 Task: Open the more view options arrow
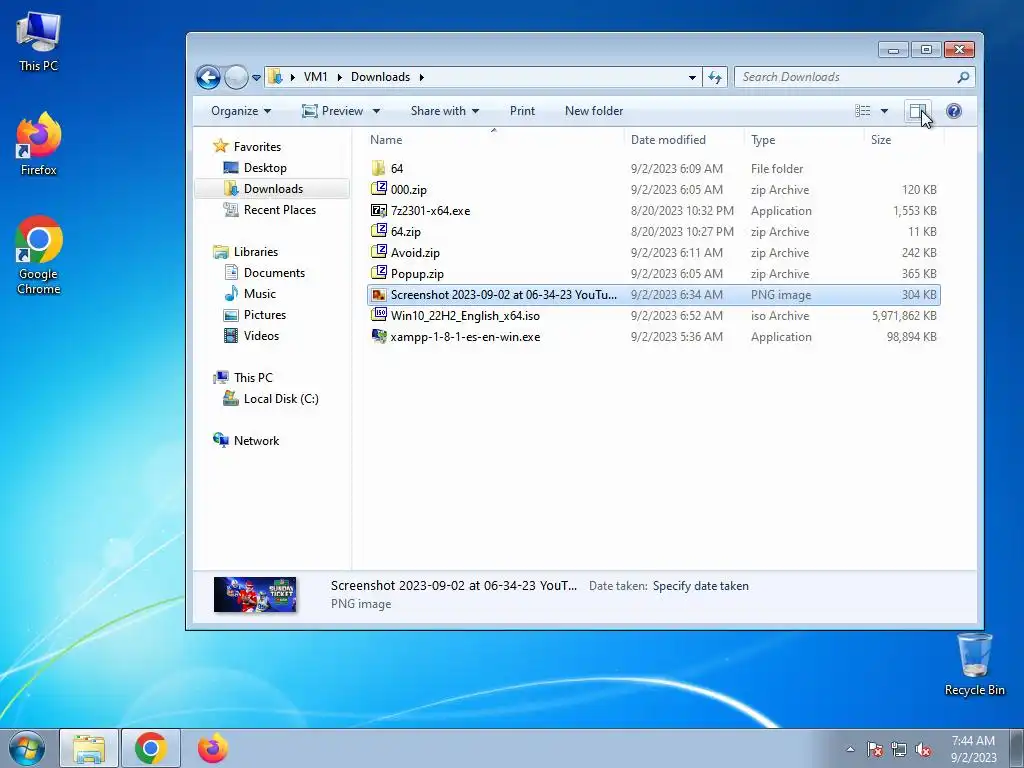tap(884, 111)
